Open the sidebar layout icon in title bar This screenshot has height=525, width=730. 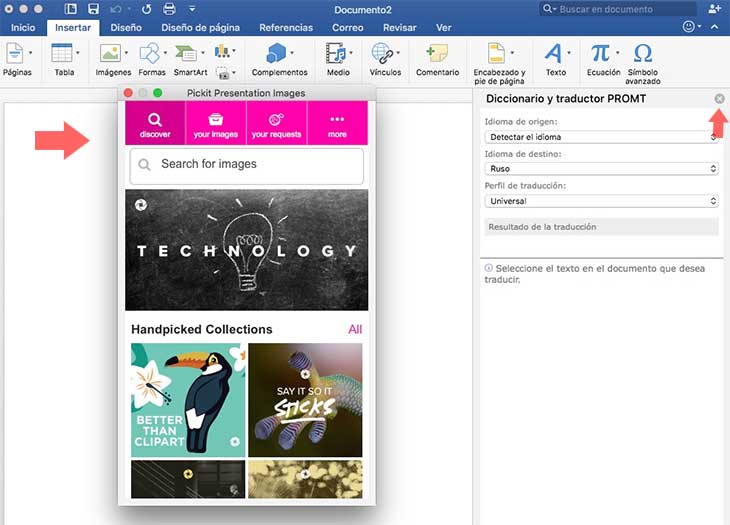(x=71, y=9)
